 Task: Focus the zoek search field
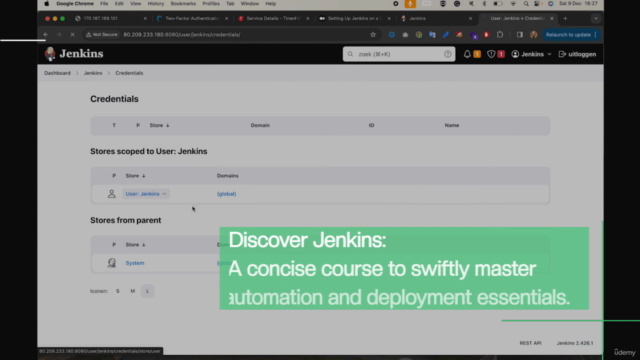pyautogui.click(x=399, y=54)
